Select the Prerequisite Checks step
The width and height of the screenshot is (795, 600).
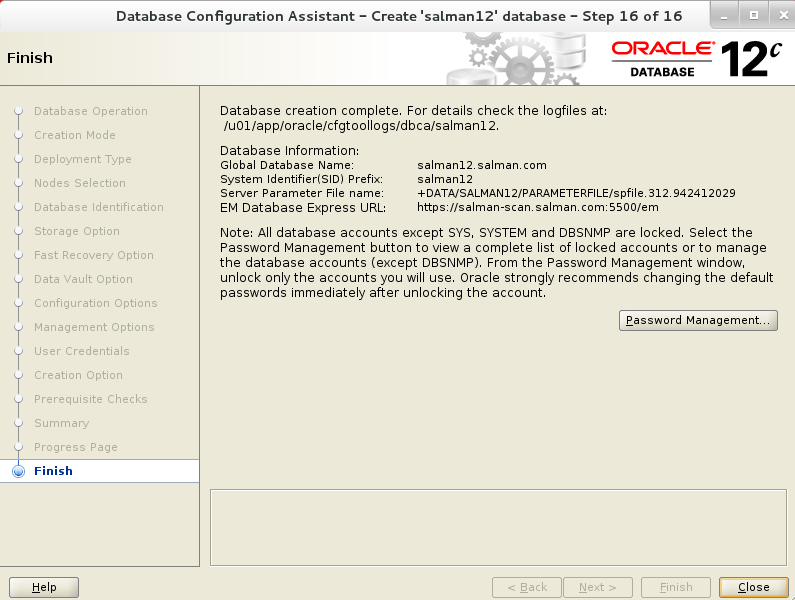coord(91,399)
